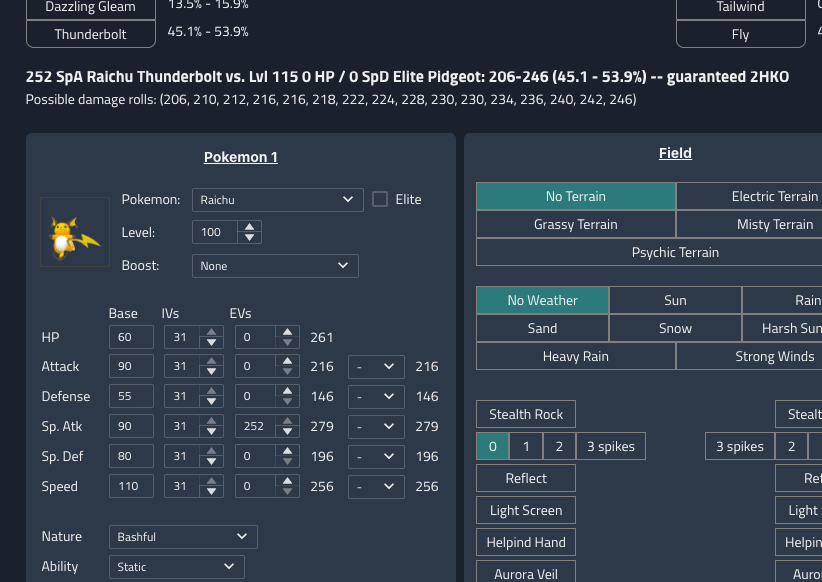
Task: Set weather to Sand
Action: click(543, 328)
